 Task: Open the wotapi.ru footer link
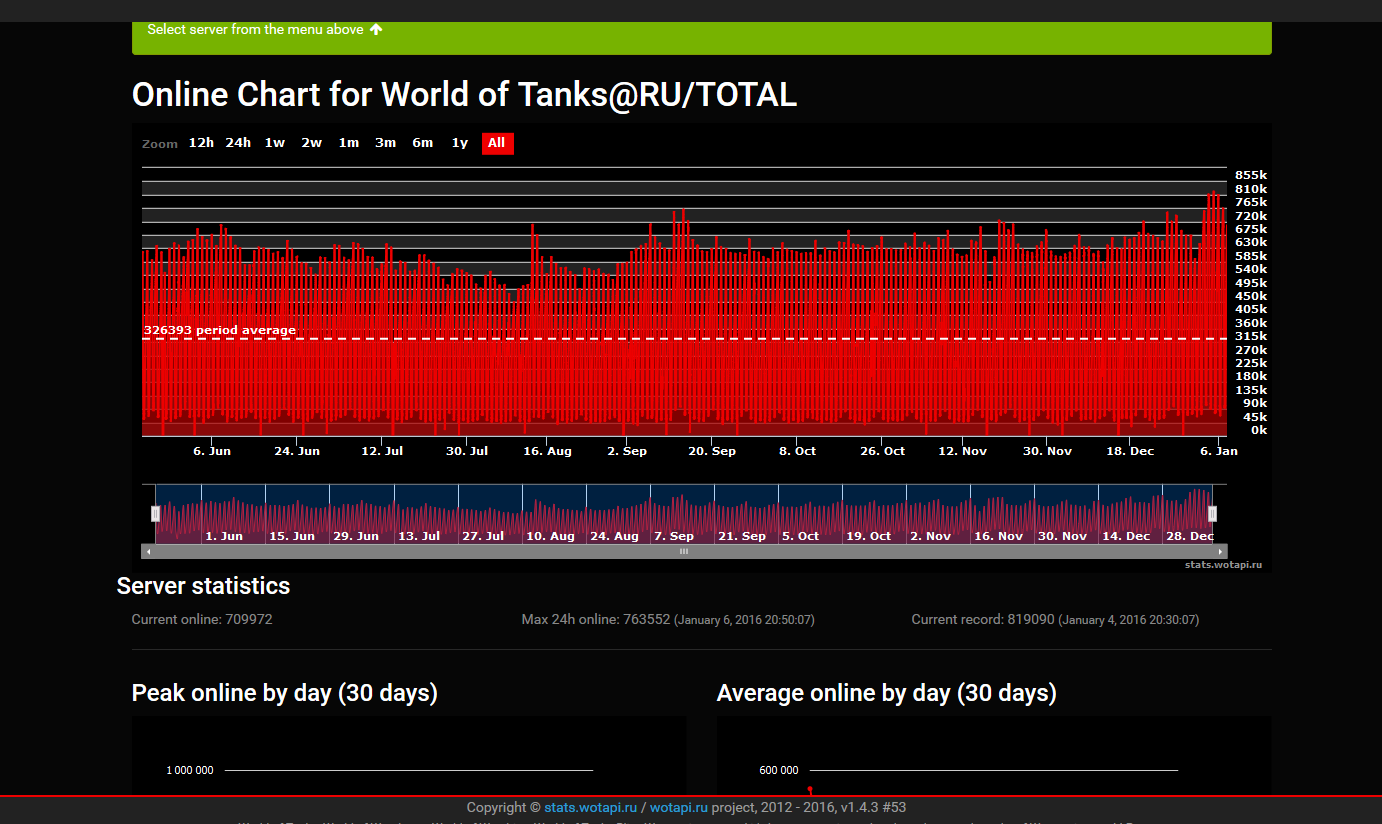(679, 807)
